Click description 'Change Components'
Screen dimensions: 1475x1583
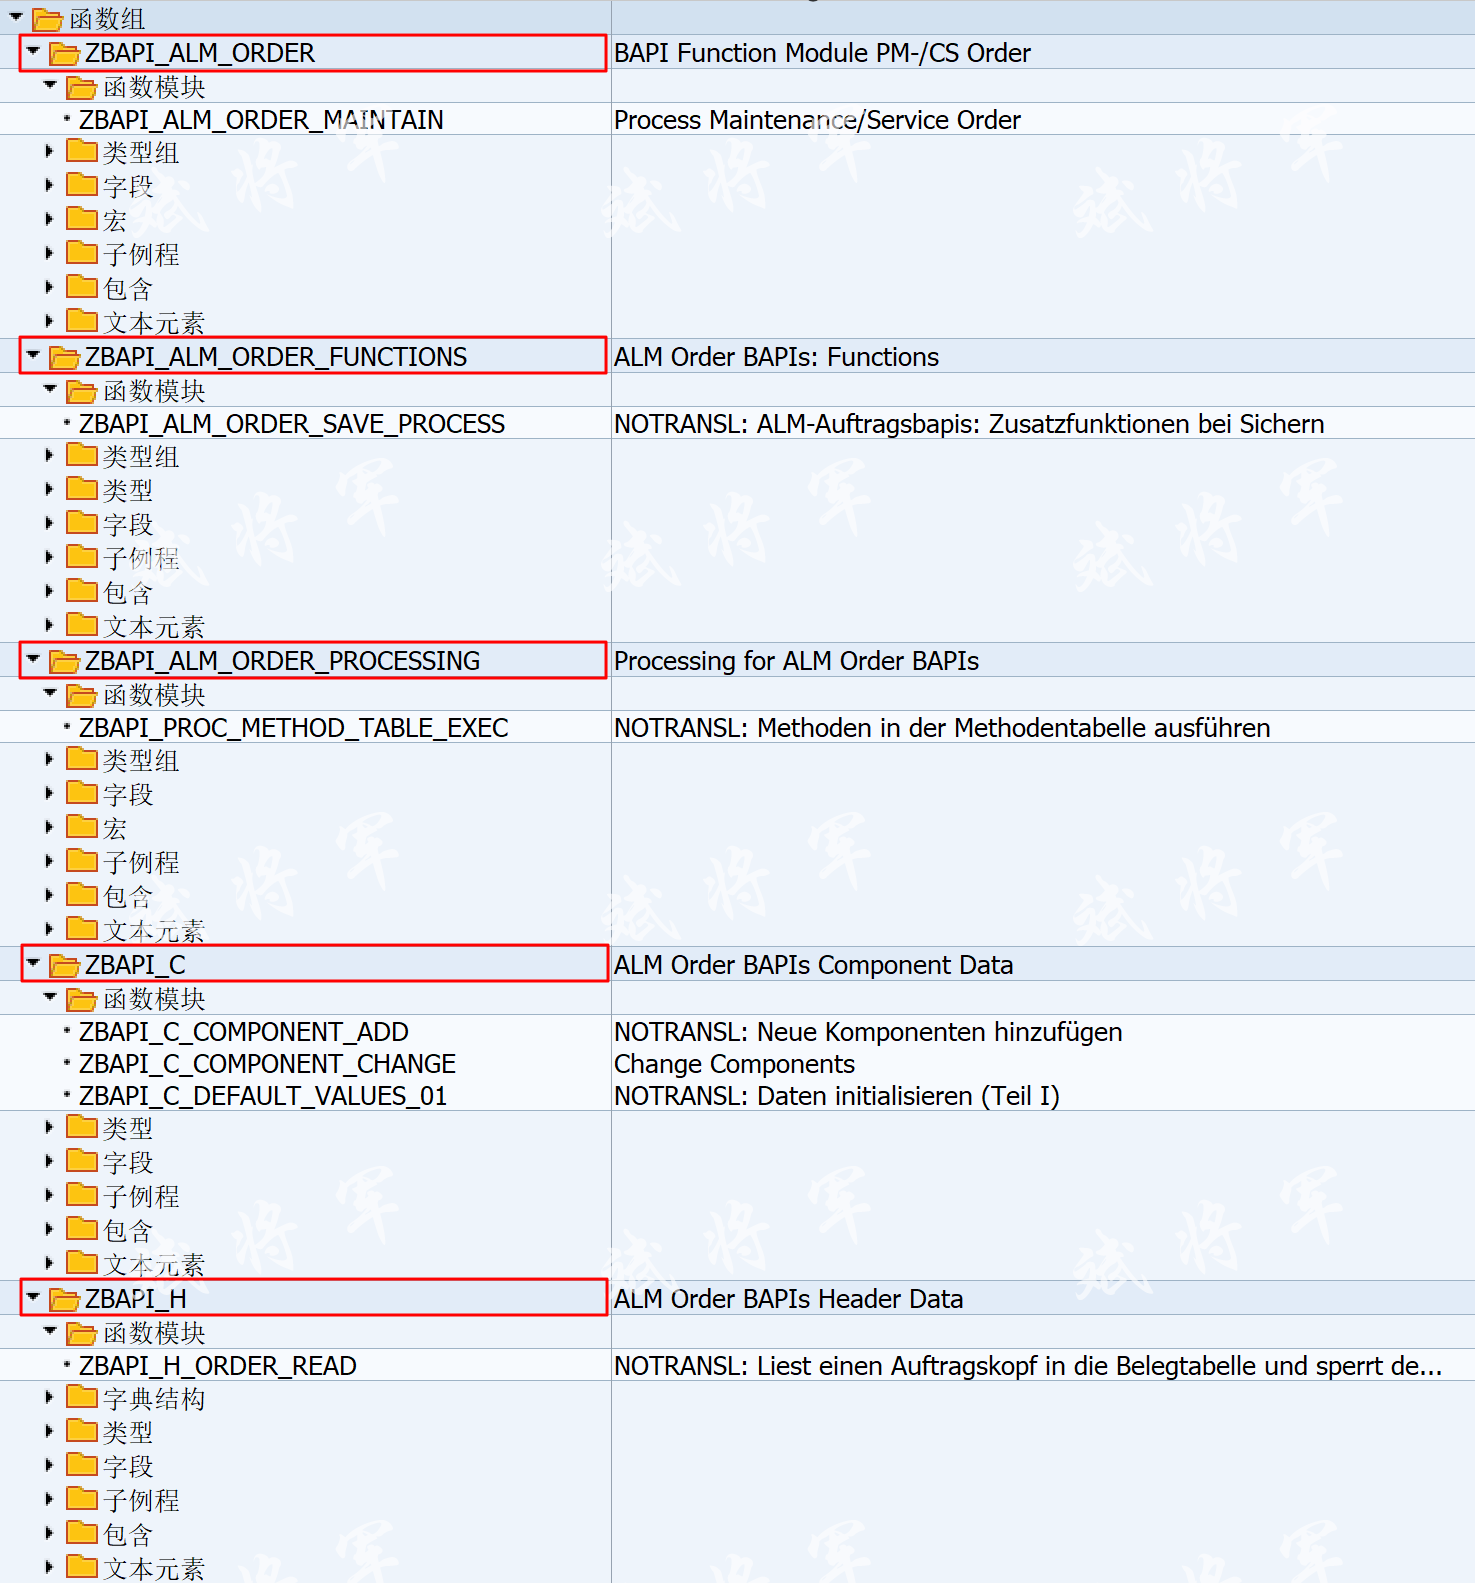click(x=734, y=1064)
